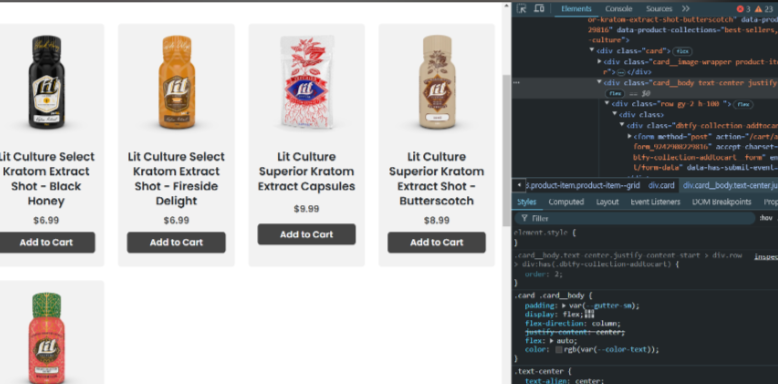Expand the padding shorthand triangle

[x=564, y=306]
